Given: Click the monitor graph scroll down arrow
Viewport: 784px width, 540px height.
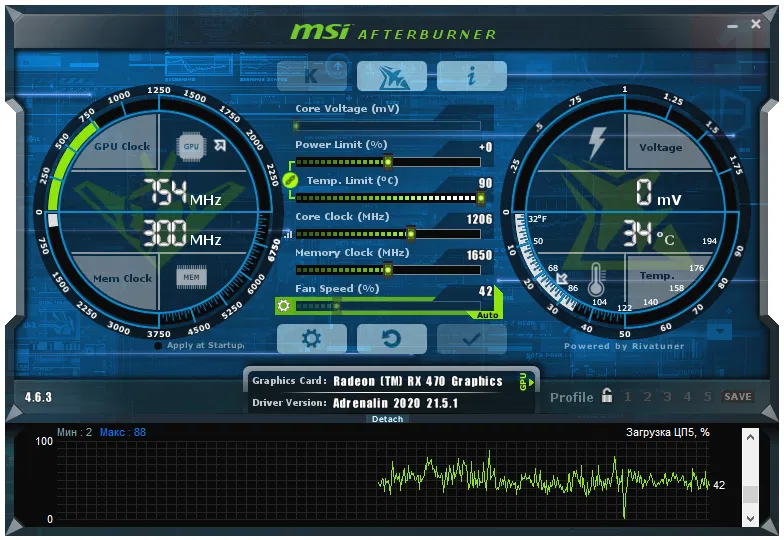Looking at the screenshot, I should pyautogui.click(x=750, y=518).
